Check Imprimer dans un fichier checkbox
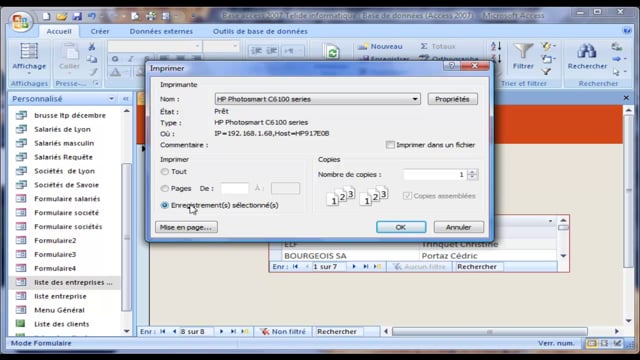The height and width of the screenshot is (360, 640). click(390, 145)
